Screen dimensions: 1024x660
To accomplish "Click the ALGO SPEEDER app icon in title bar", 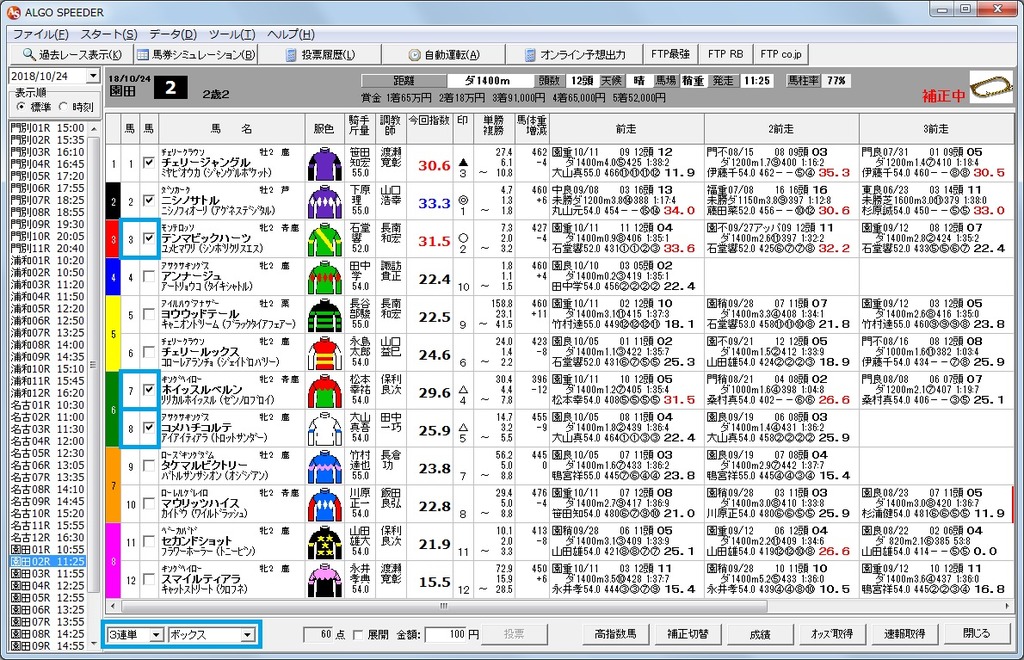I will 12,12.
